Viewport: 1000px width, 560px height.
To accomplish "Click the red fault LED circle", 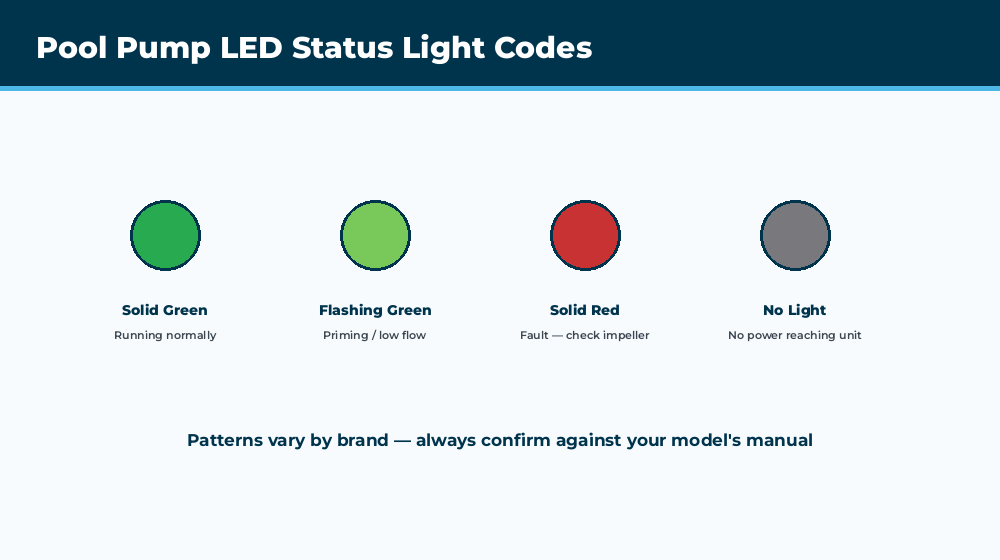I will [585, 235].
